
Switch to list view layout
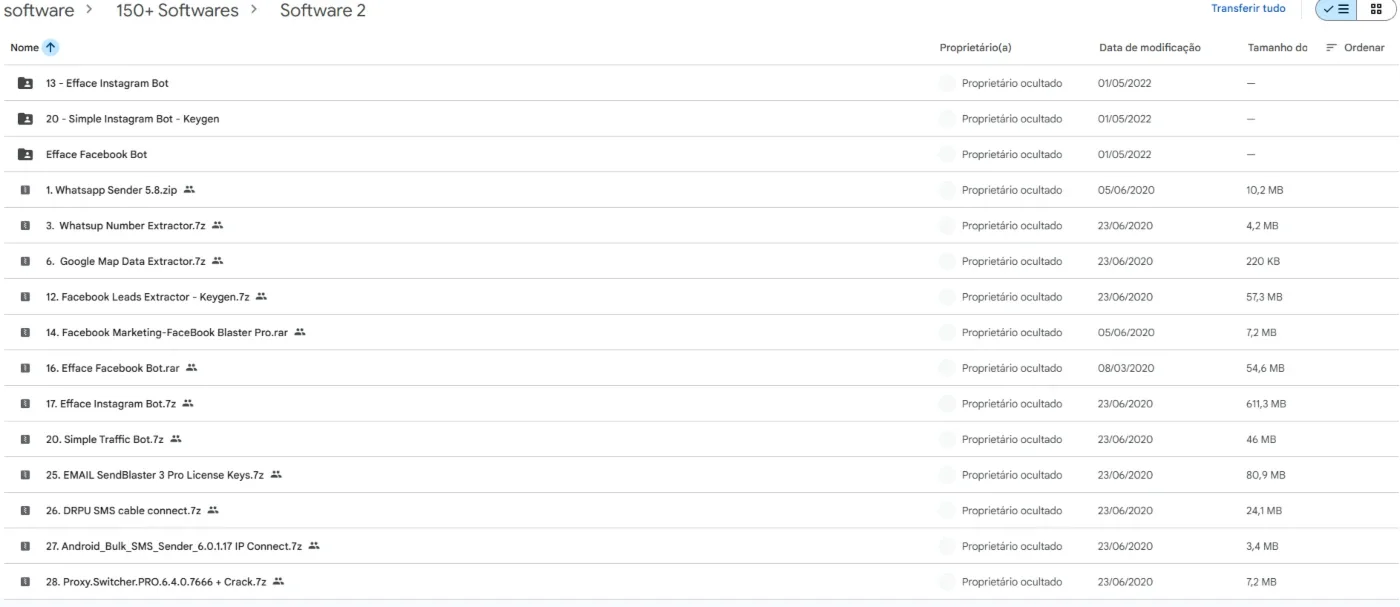coord(1336,9)
